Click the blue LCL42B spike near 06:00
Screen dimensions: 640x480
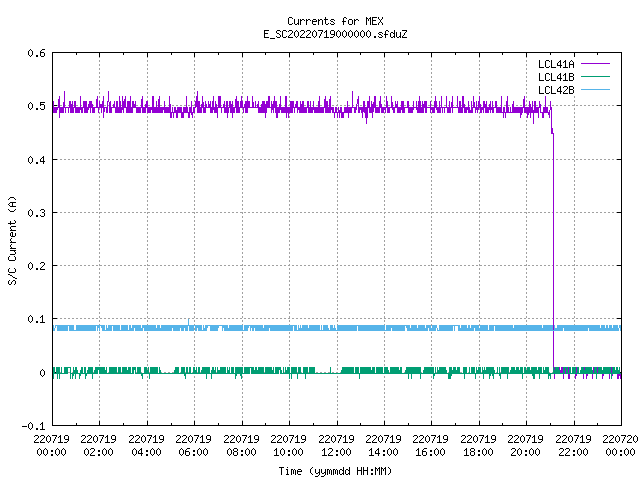click(189, 322)
